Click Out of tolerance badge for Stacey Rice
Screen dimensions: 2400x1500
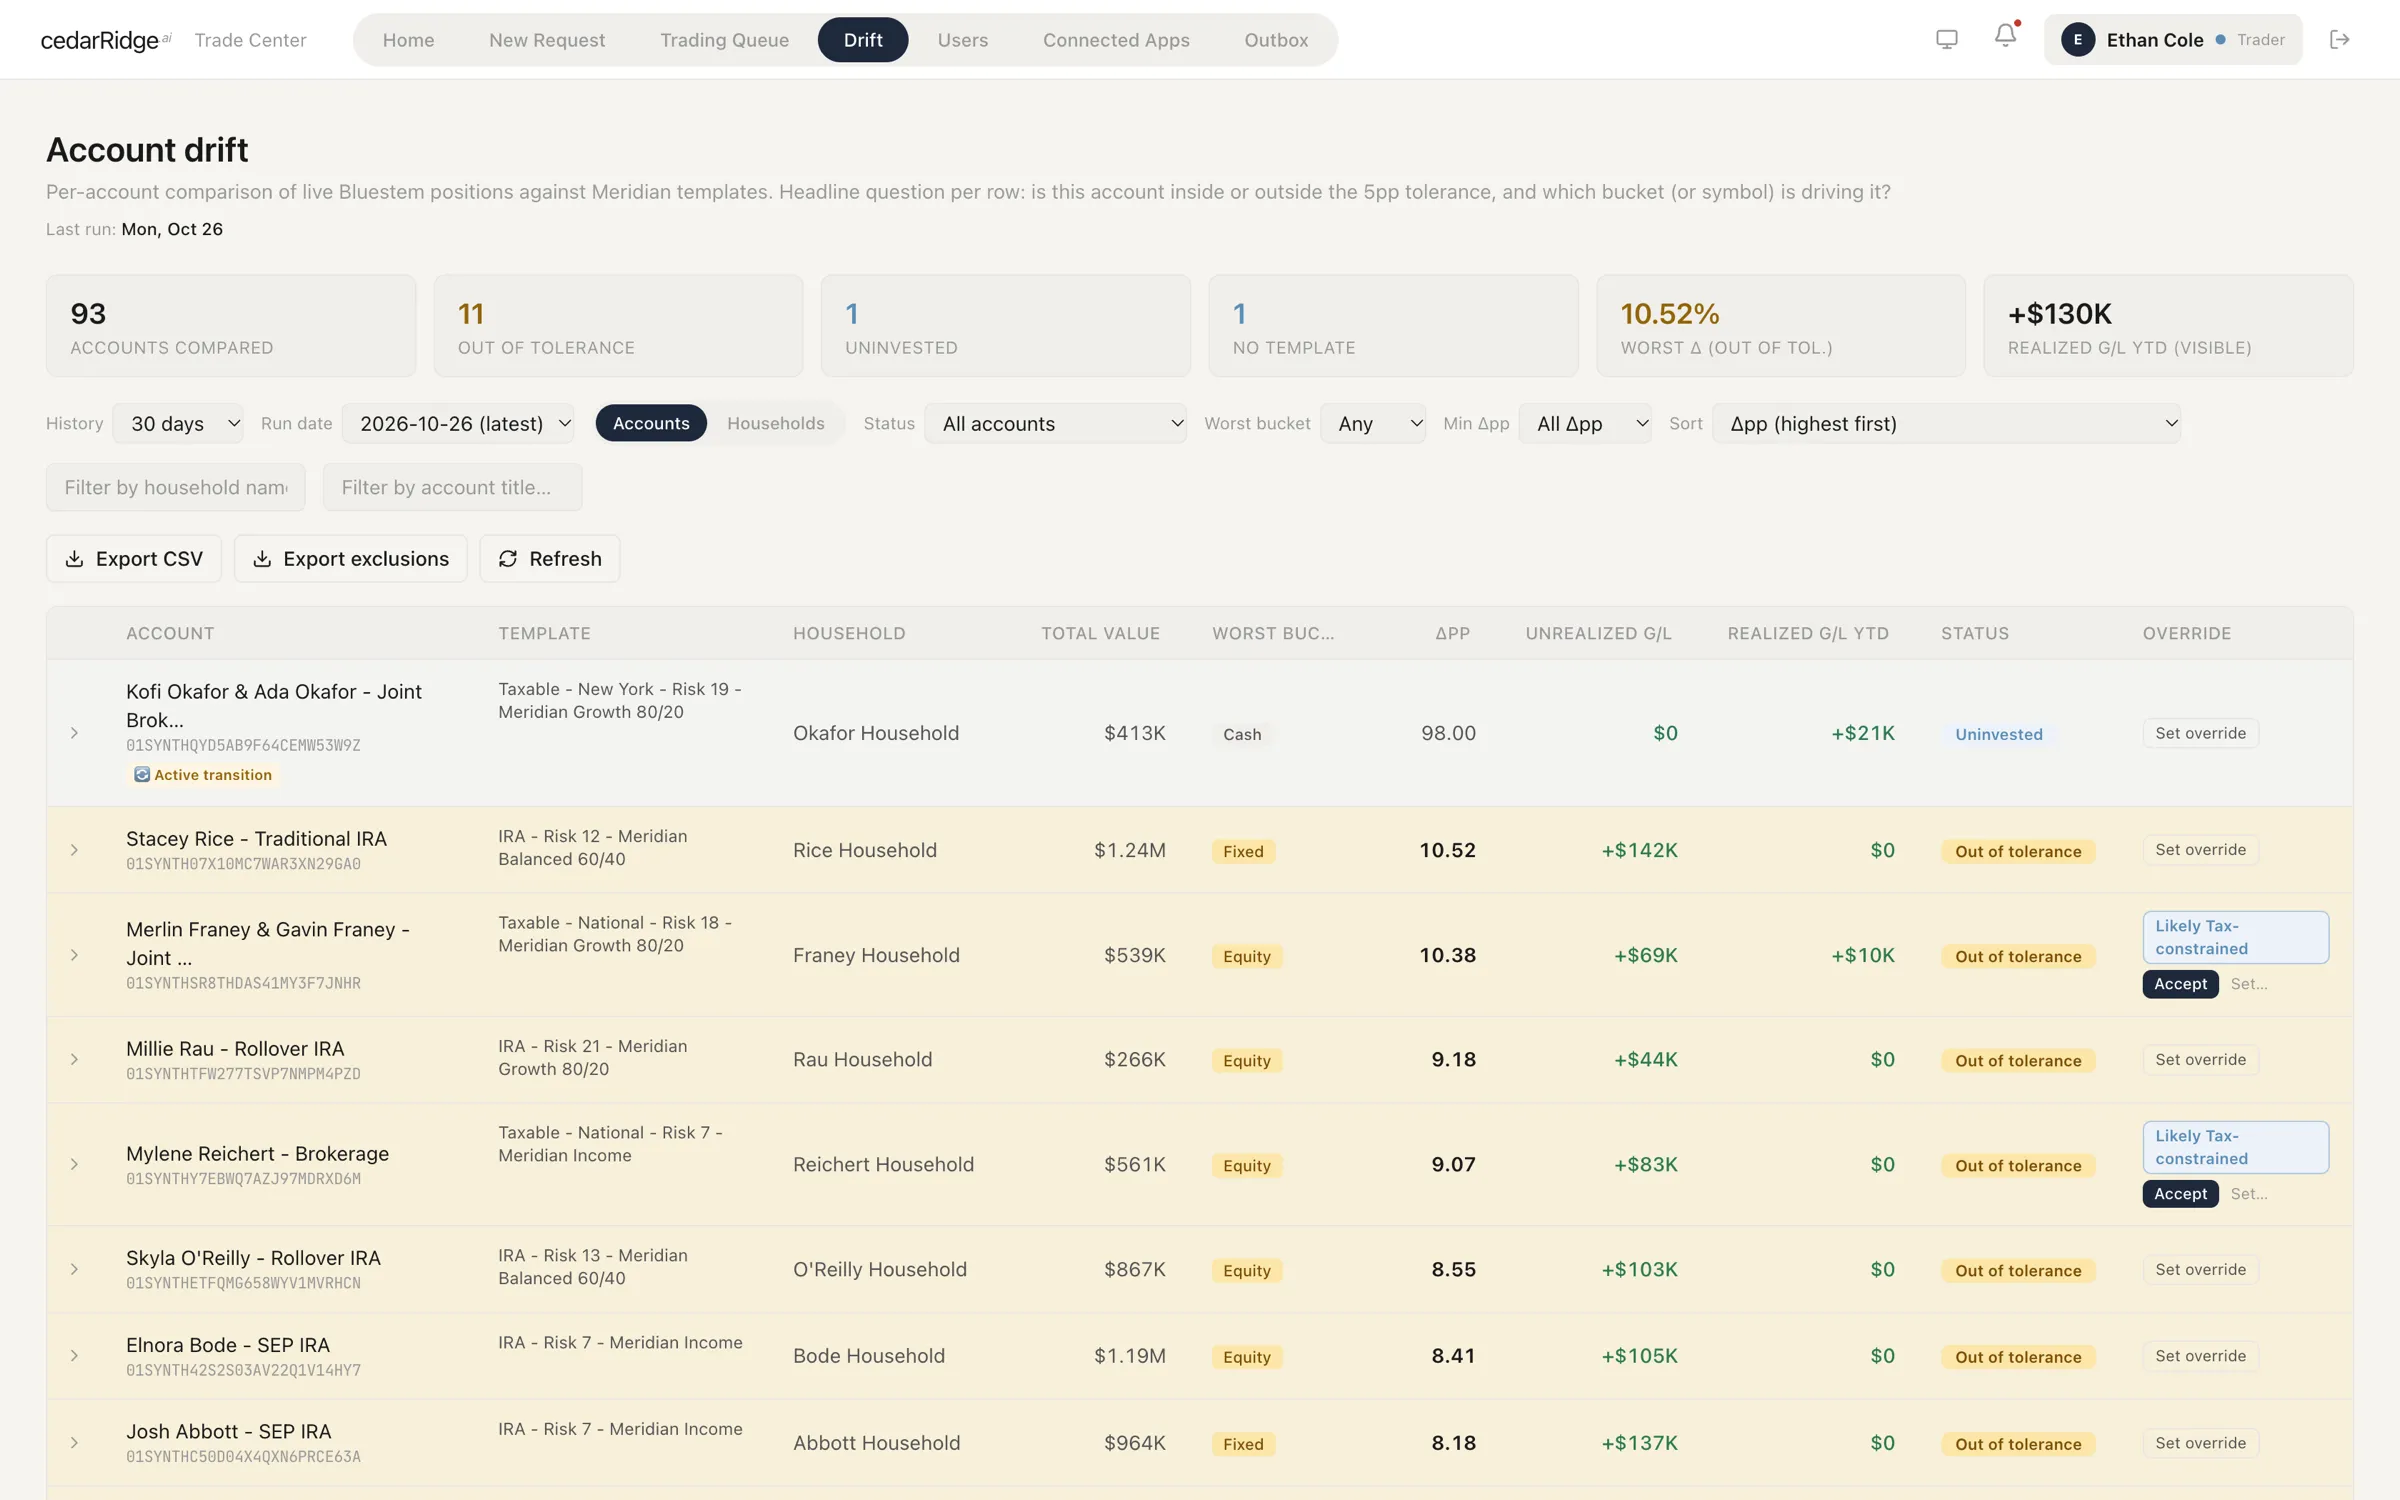(2018, 851)
